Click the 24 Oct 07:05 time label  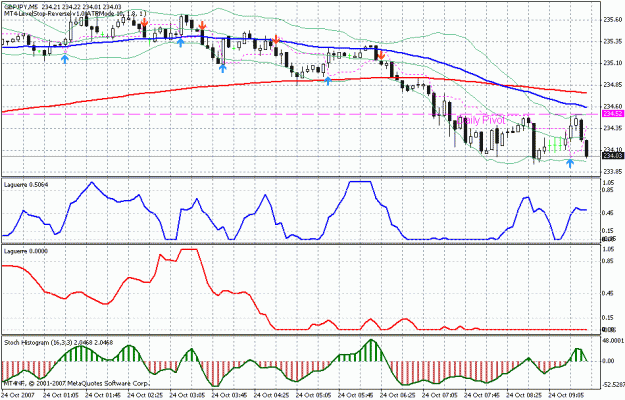point(438,395)
